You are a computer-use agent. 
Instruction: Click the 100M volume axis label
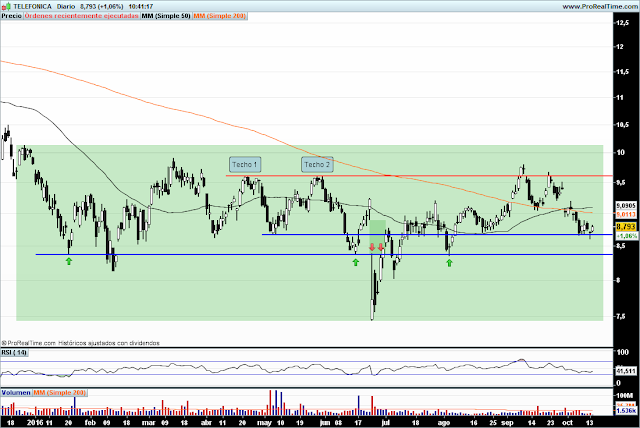624,395
